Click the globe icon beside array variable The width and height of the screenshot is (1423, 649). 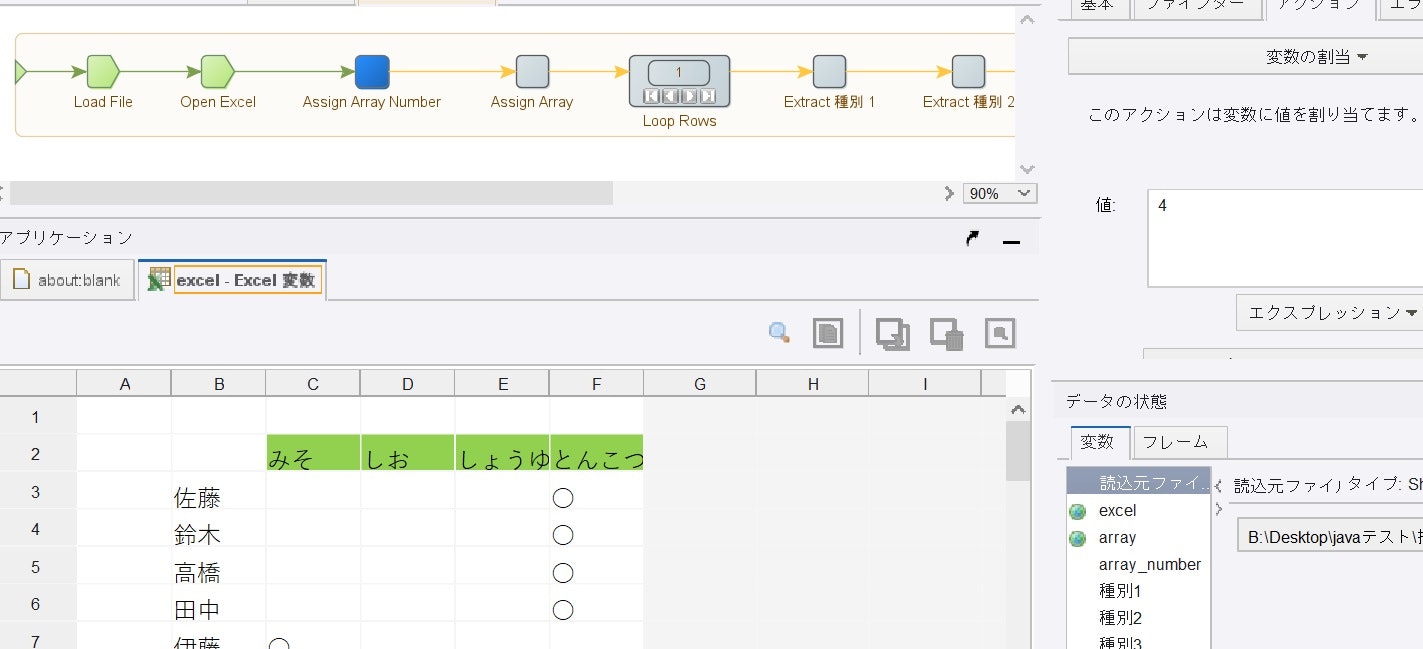pyautogui.click(x=1078, y=539)
